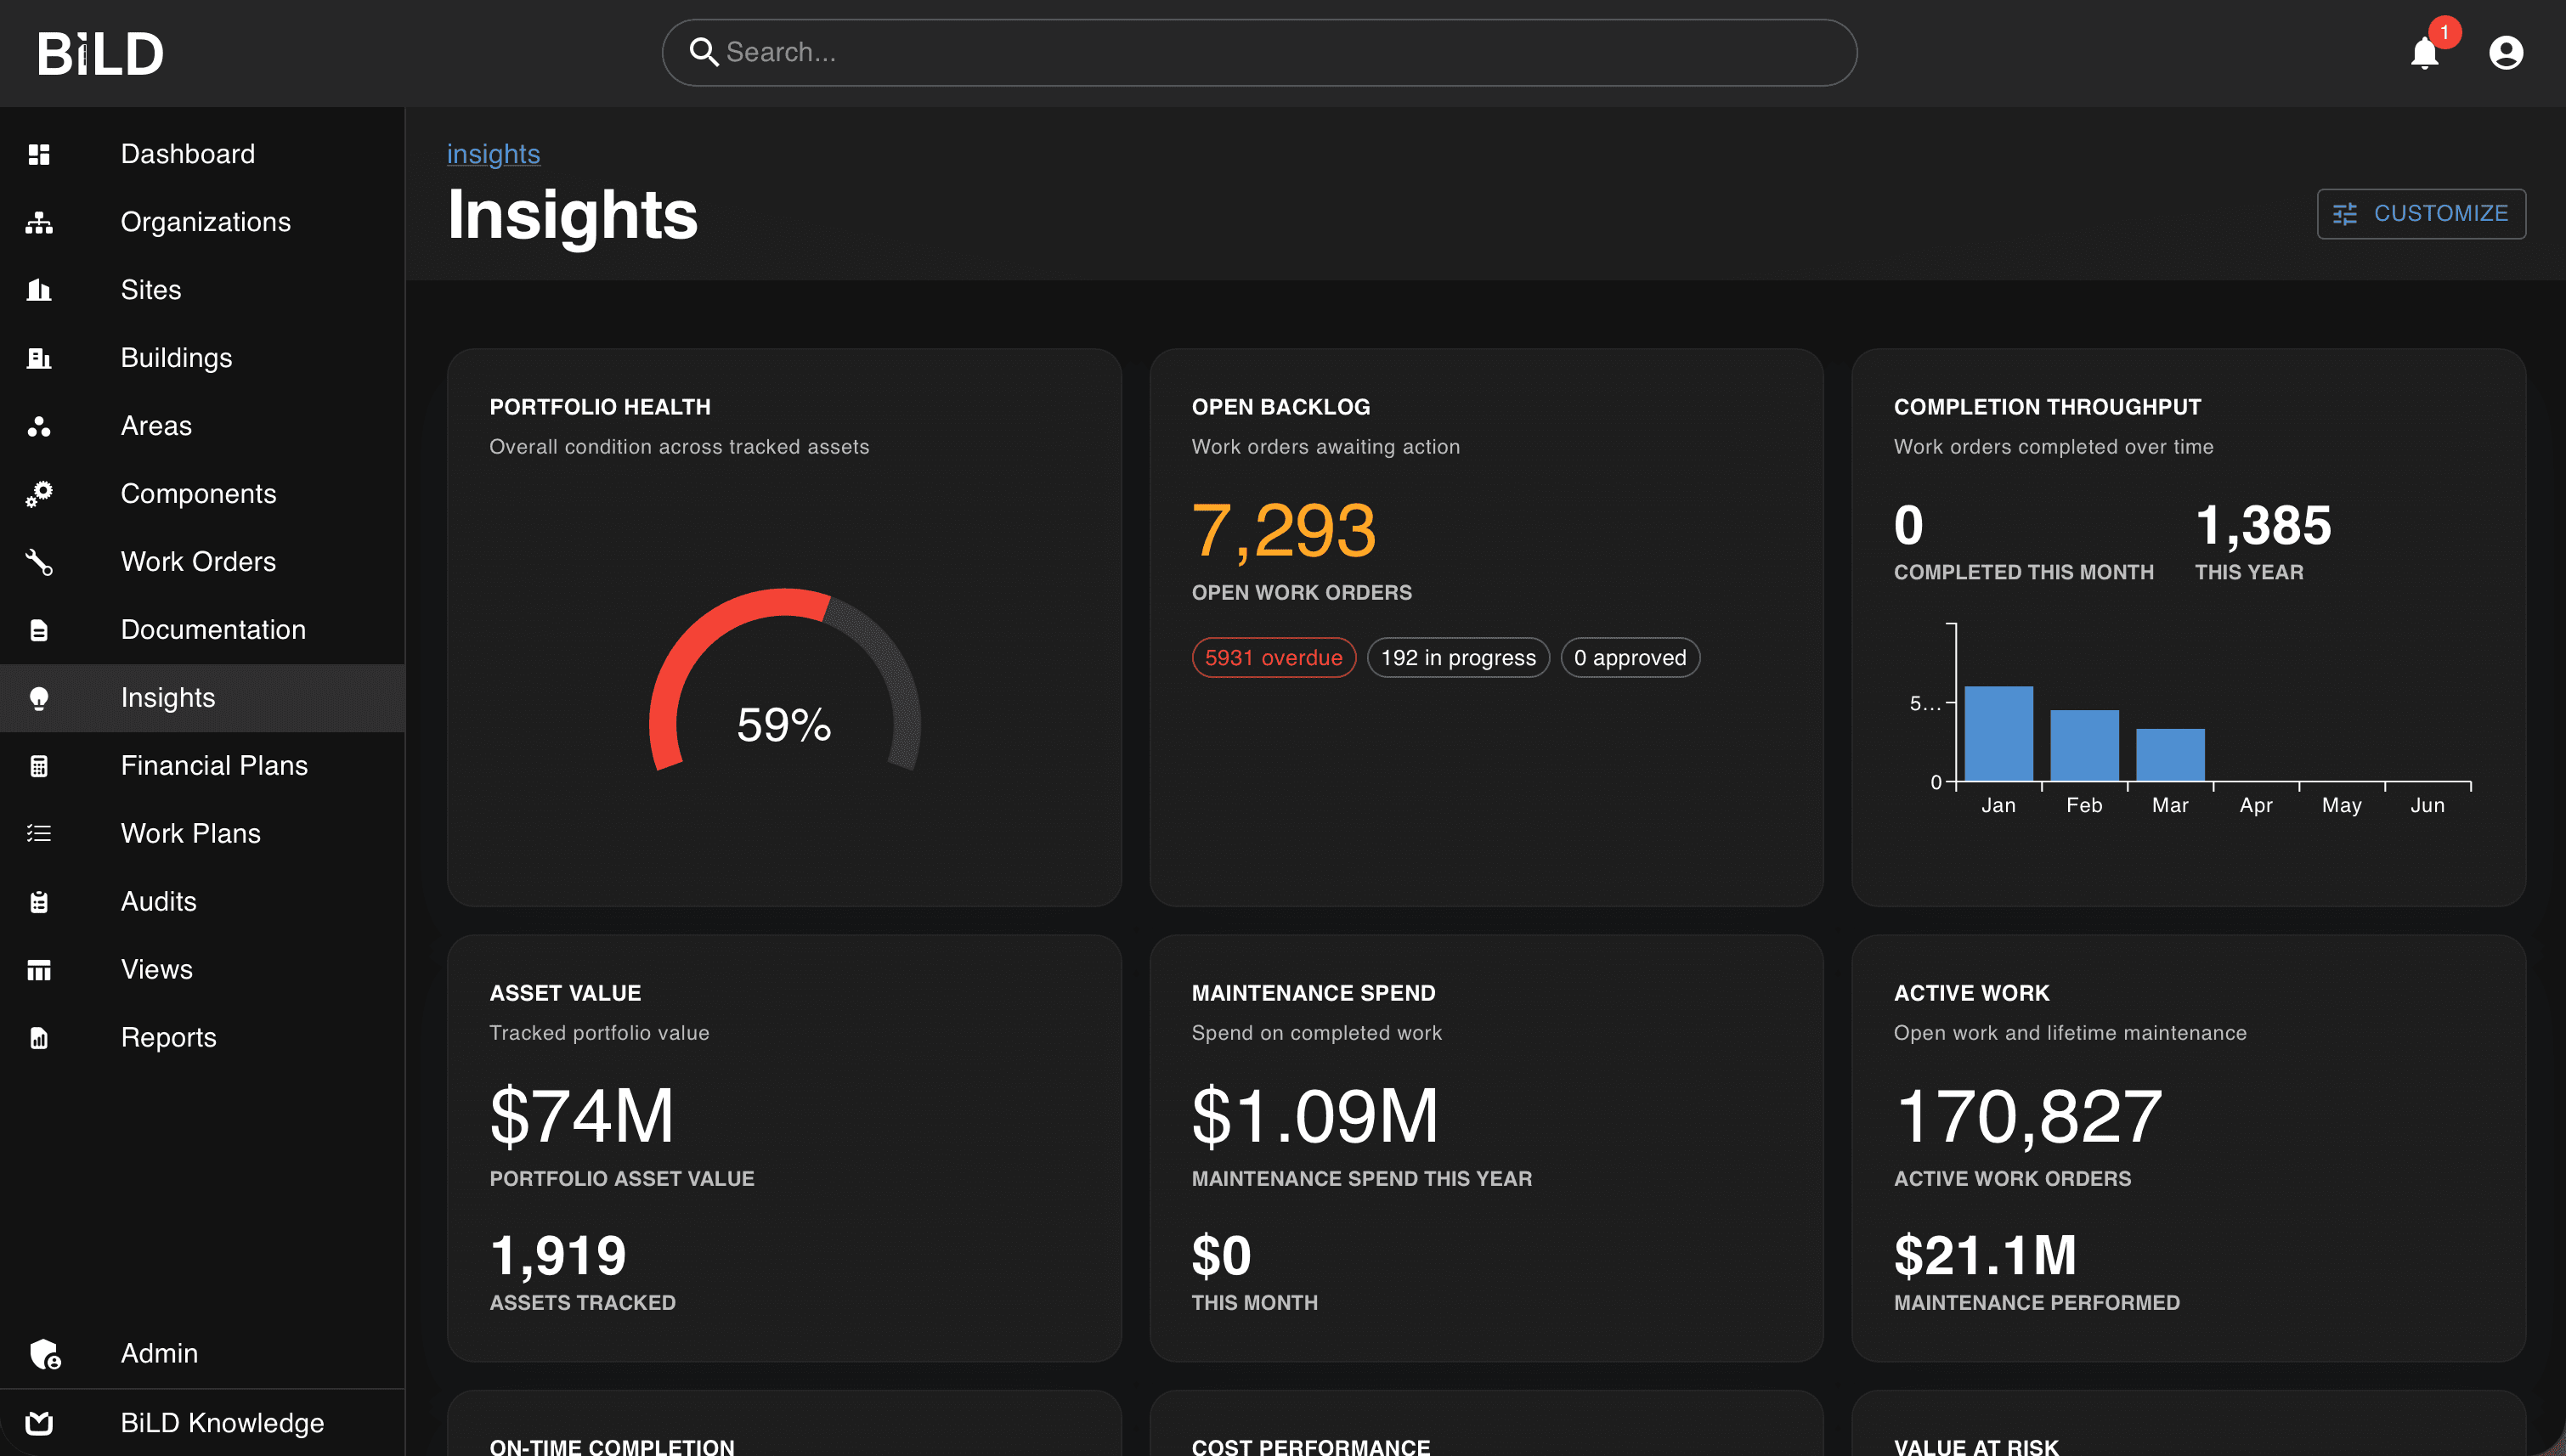
Task: Open notifications bell with badge
Action: [x=2425, y=52]
